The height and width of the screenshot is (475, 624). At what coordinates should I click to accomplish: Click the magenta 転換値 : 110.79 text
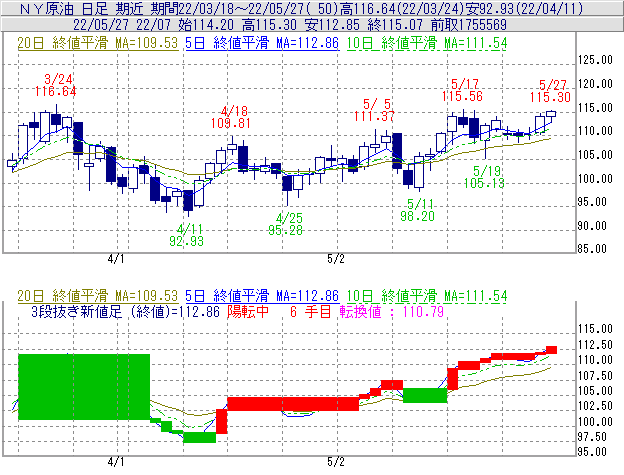click(392, 311)
